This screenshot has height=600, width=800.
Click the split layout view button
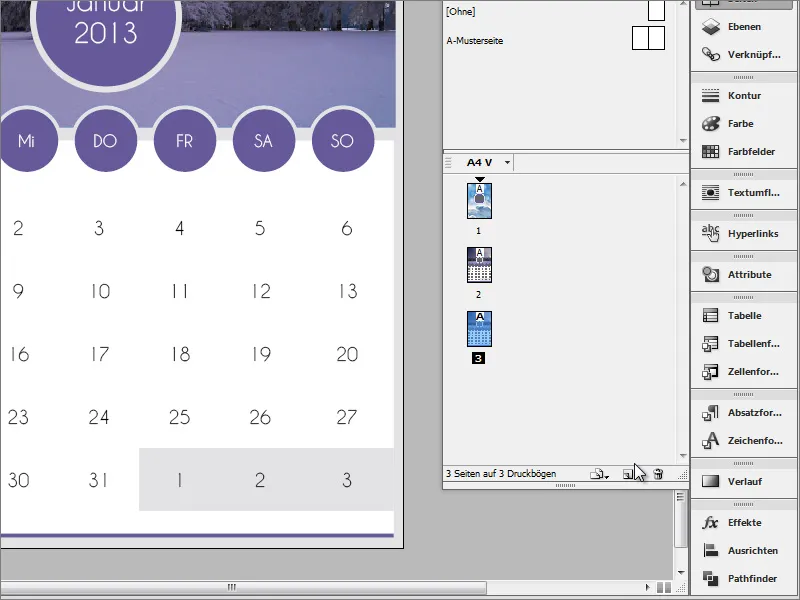point(664,587)
